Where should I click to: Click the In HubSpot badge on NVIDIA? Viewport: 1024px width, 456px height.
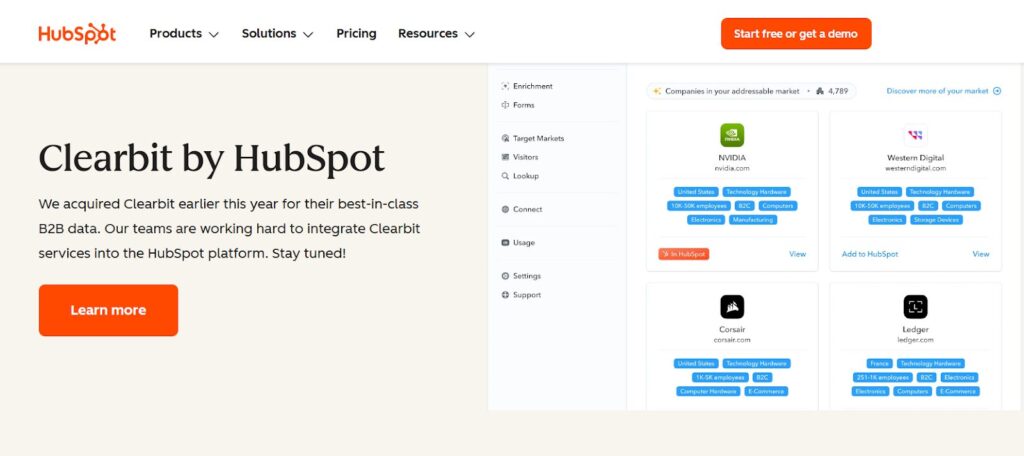click(683, 254)
